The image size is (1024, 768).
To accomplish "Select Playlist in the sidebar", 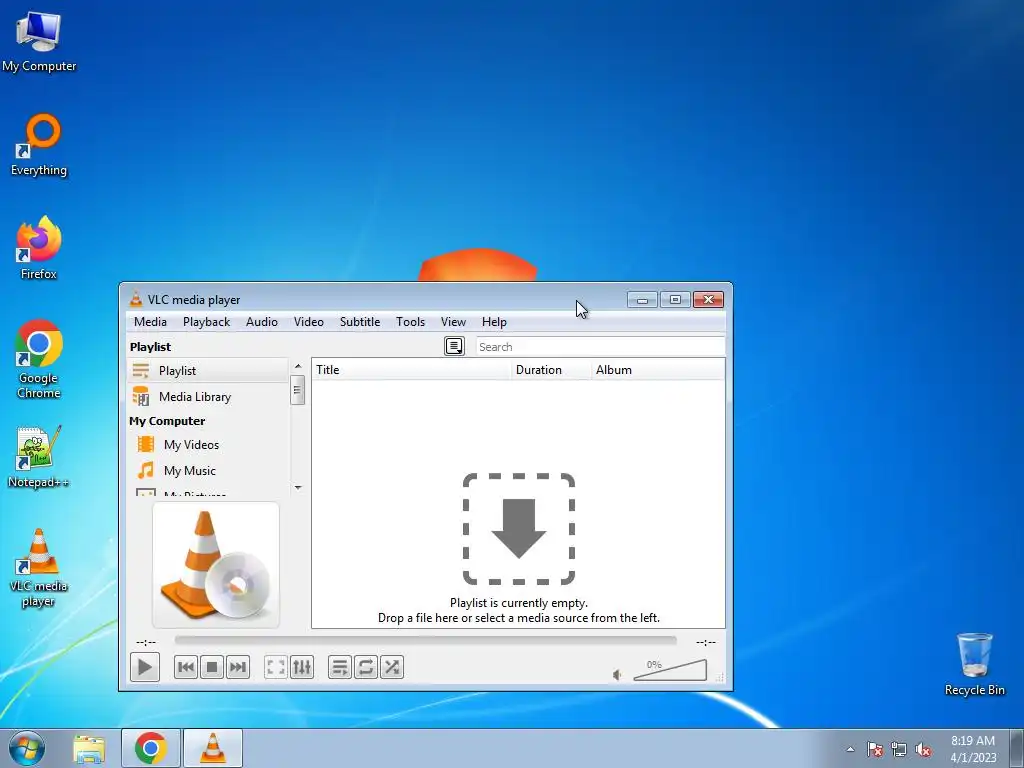I will [x=208, y=371].
